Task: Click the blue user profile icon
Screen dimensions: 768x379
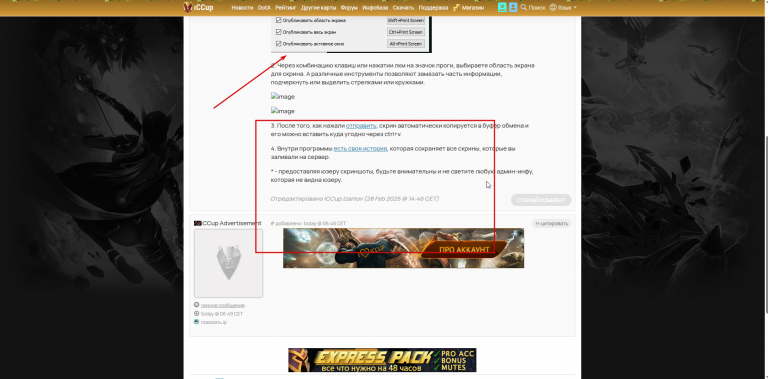Action: (x=513, y=7)
